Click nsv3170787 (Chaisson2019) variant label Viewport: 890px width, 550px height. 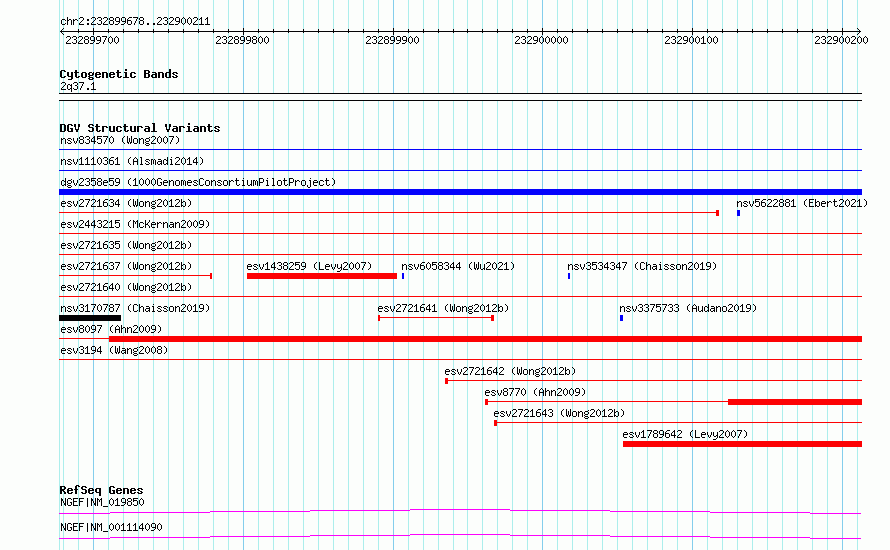(x=135, y=308)
